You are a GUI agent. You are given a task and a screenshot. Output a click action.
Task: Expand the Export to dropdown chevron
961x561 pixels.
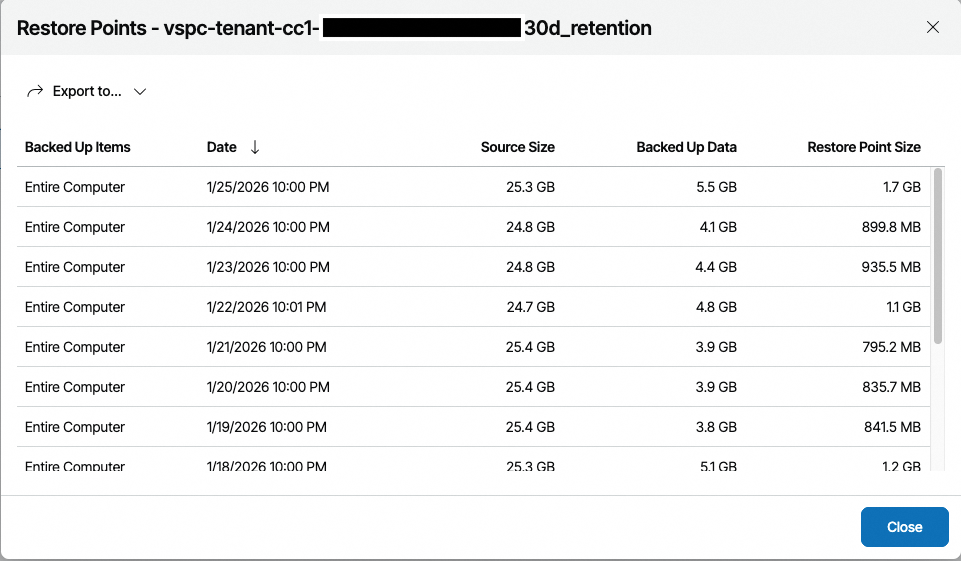[x=140, y=92]
